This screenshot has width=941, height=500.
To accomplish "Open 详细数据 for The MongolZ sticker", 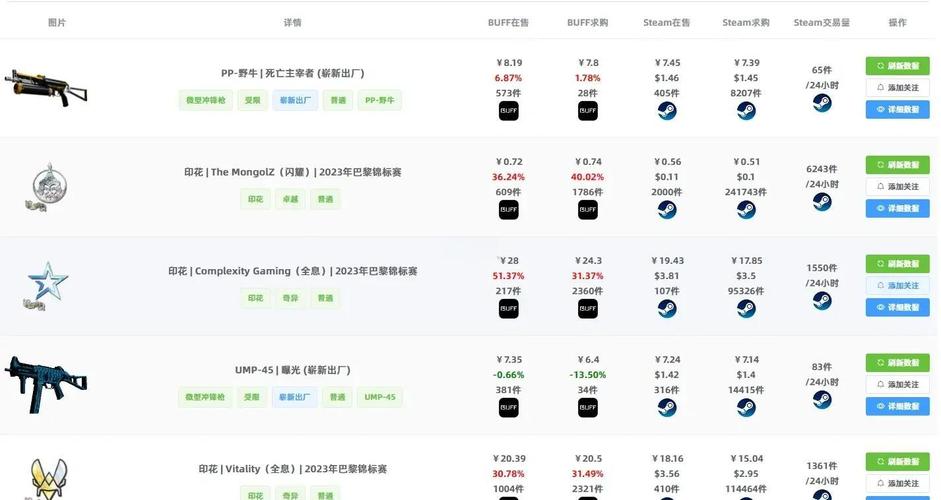I will click(897, 208).
